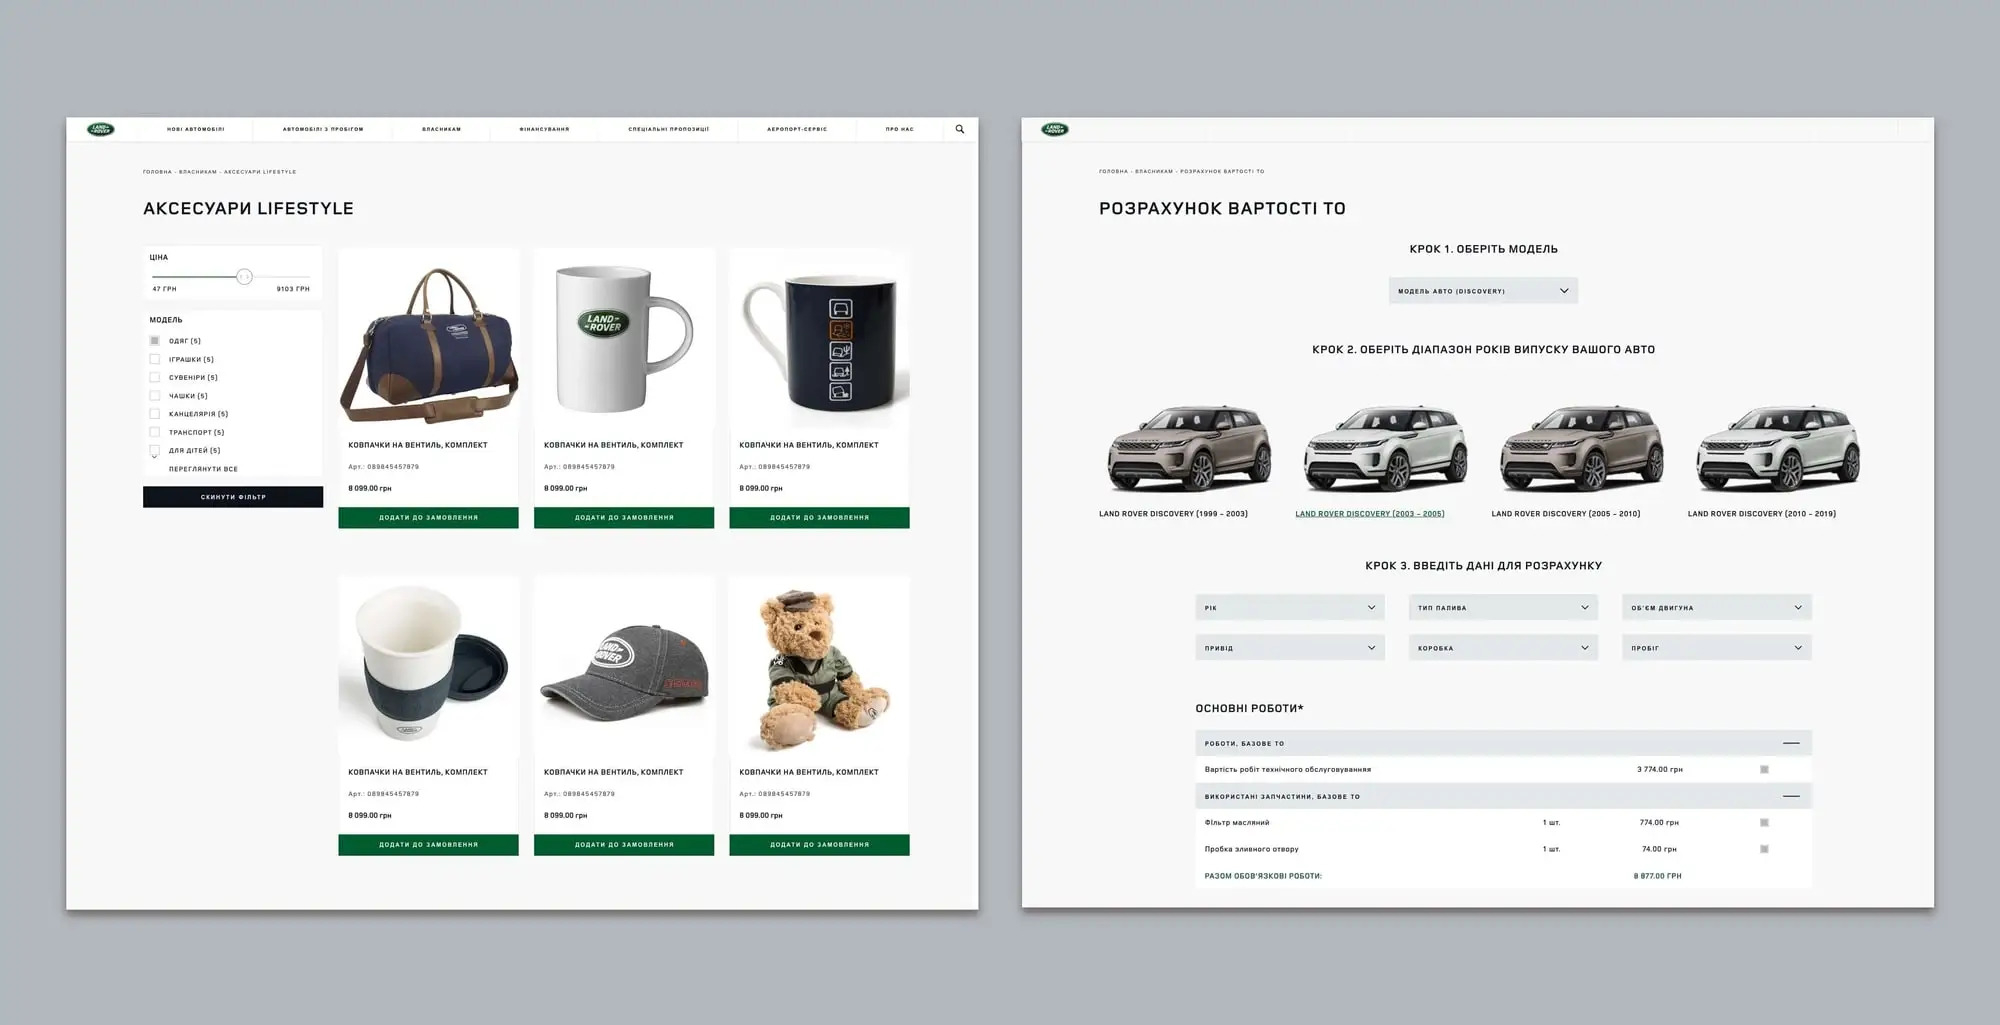Toggle checkbox for Фільтр масляний row
2000x1025 pixels.
click(x=1764, y=823)
